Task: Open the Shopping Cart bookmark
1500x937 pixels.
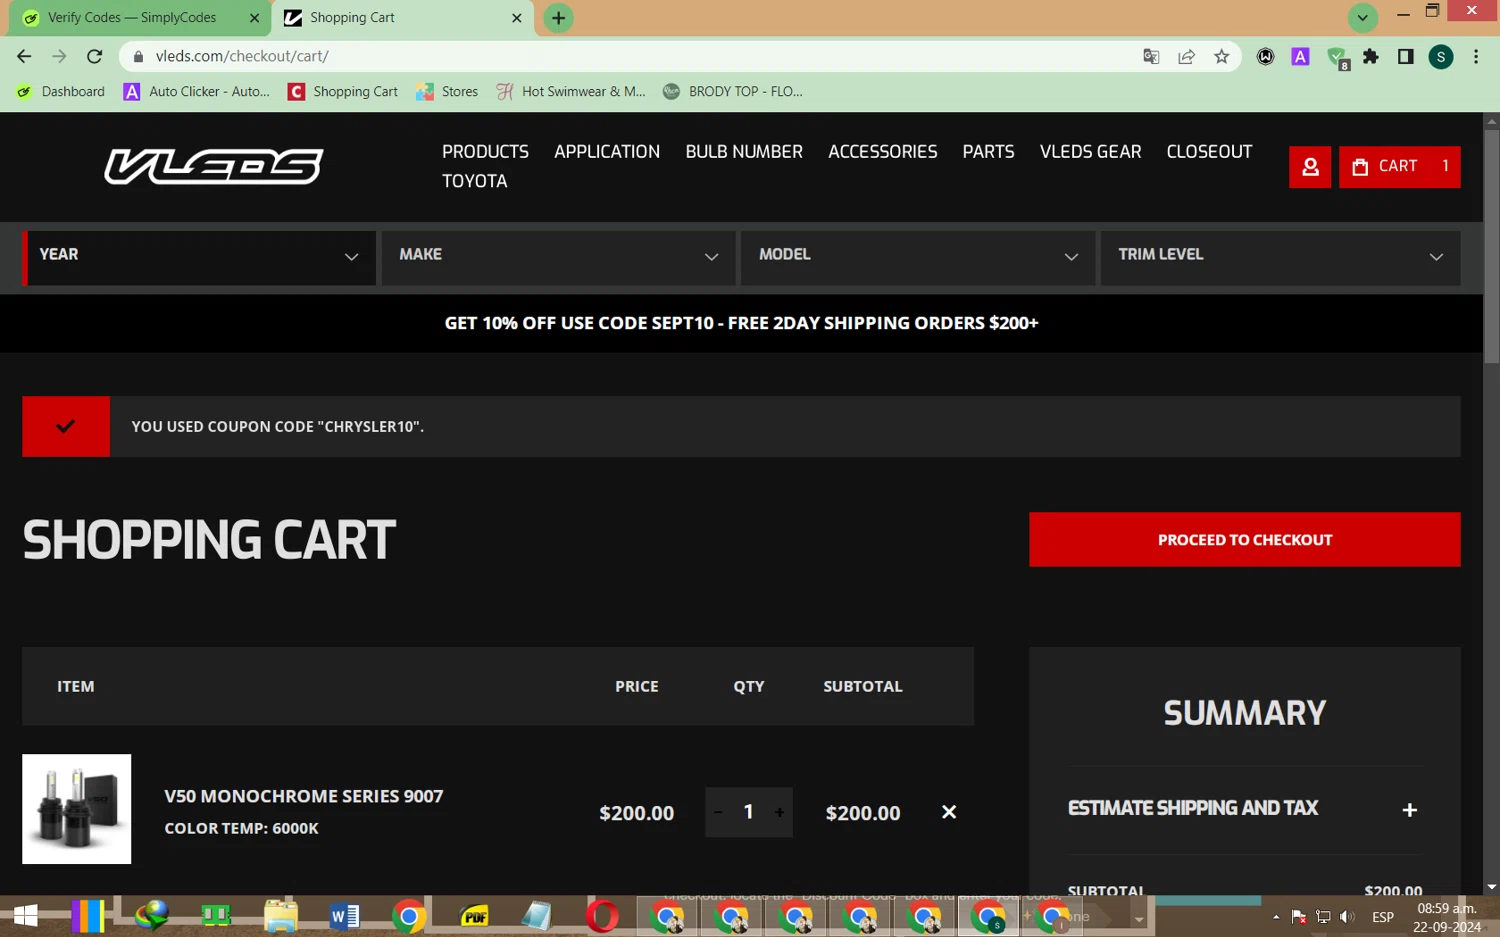Action: (342, 91)
